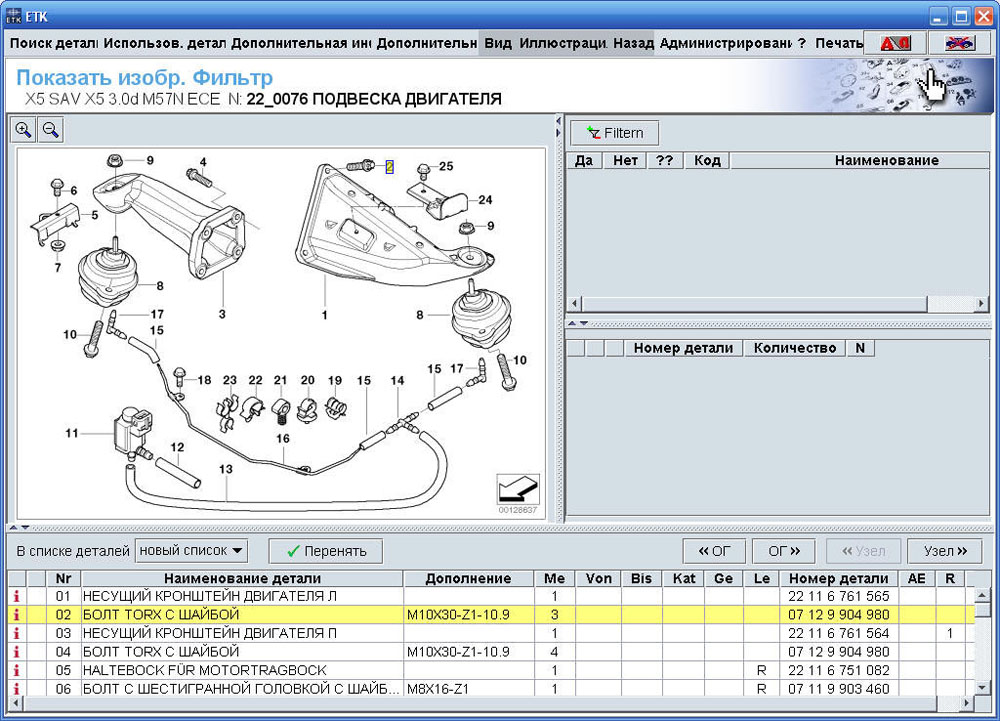1000x721 pixels.
Task: Click info icon for row 05
Action: pyautogui.click(x=16, y=670)
